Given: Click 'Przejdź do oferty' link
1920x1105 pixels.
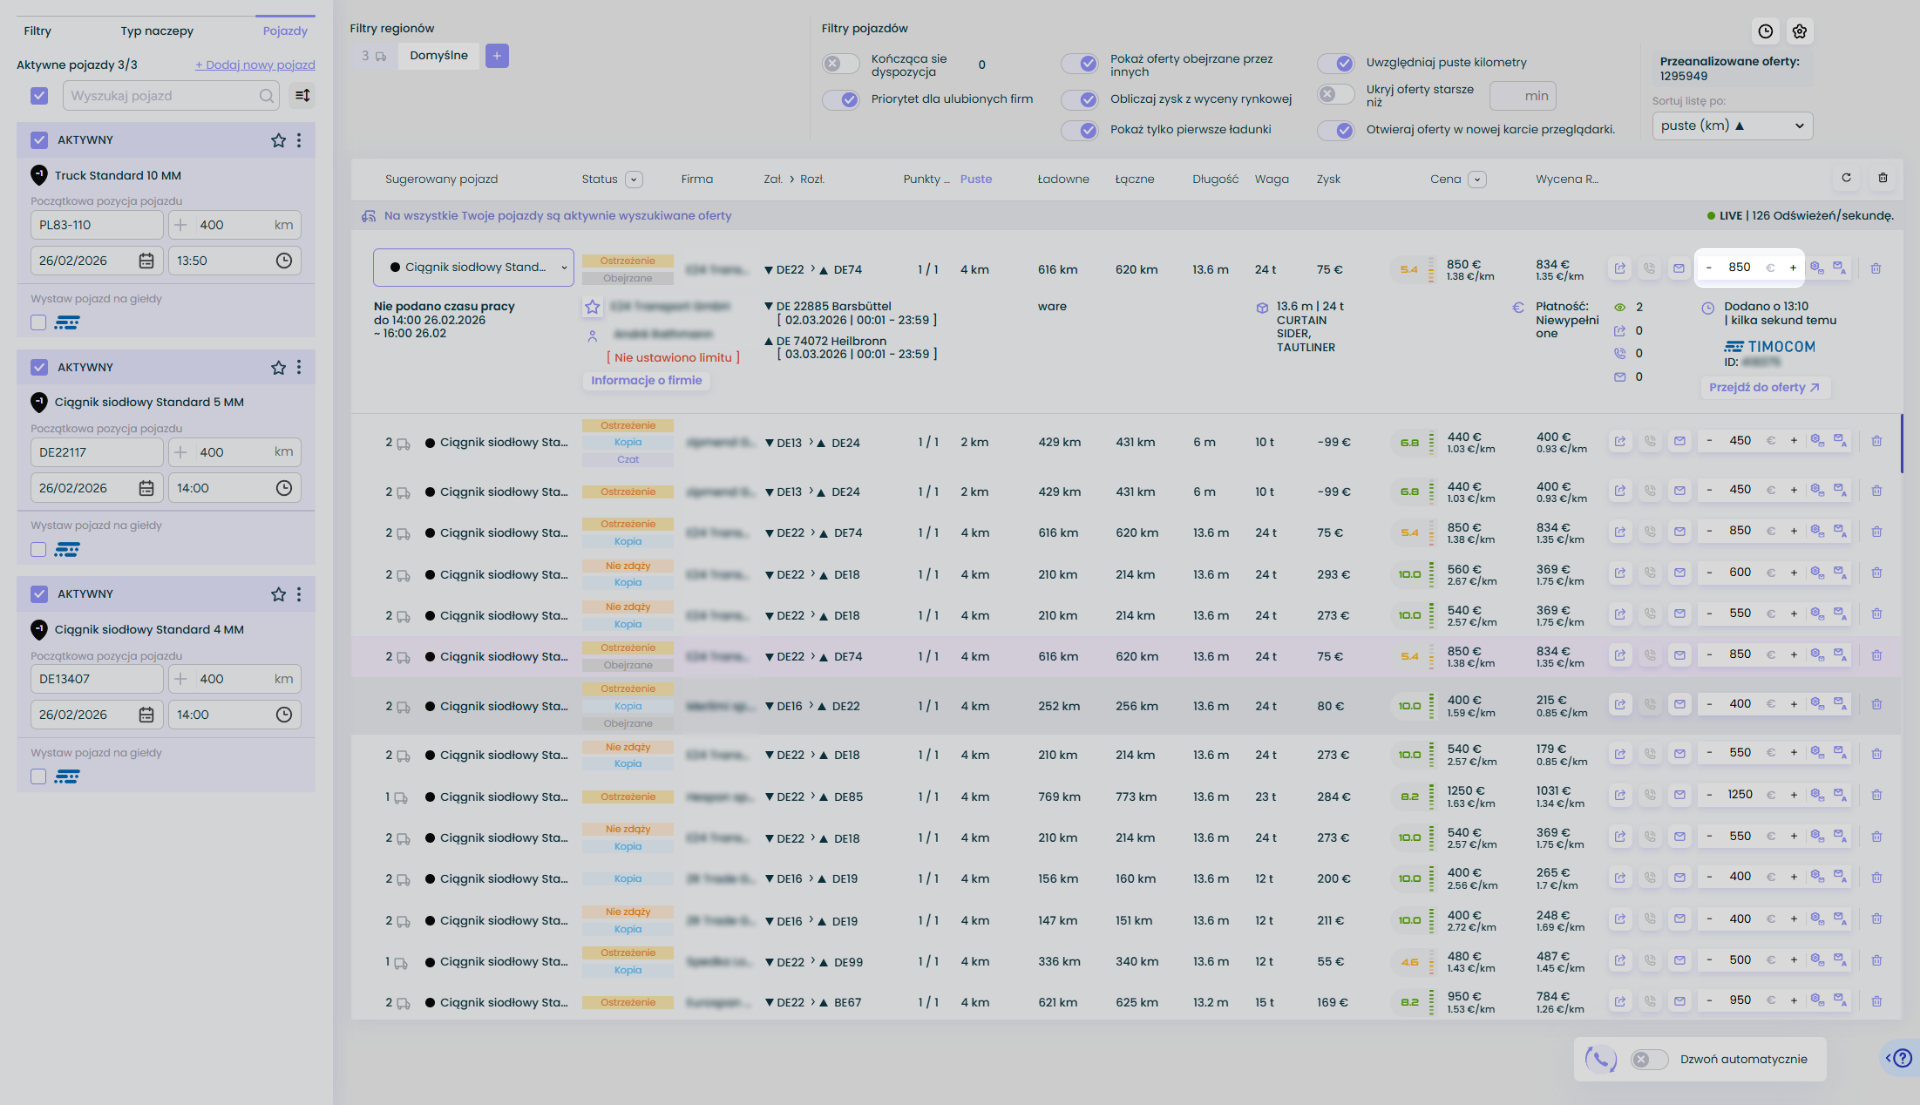Looking at the screenshot, I should click(x=1764, y=388).
